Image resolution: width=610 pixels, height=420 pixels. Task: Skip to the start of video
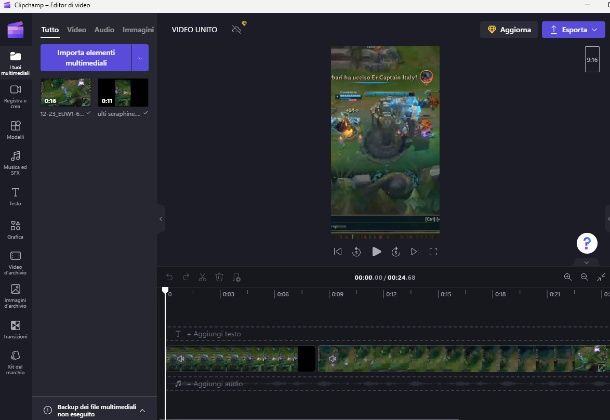338,252
